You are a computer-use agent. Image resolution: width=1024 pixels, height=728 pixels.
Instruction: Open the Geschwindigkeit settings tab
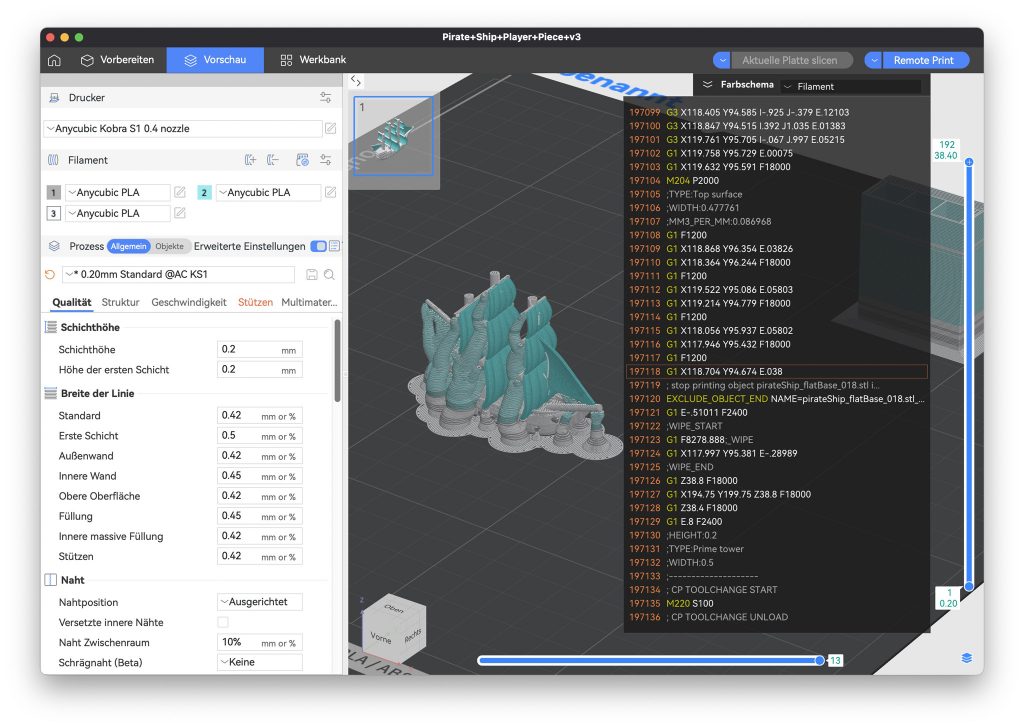point(189,302)
